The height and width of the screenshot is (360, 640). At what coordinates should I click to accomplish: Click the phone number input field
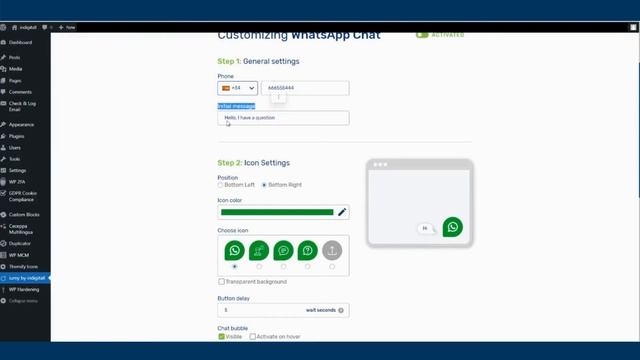pyautogui.click(x=305, y=88)
